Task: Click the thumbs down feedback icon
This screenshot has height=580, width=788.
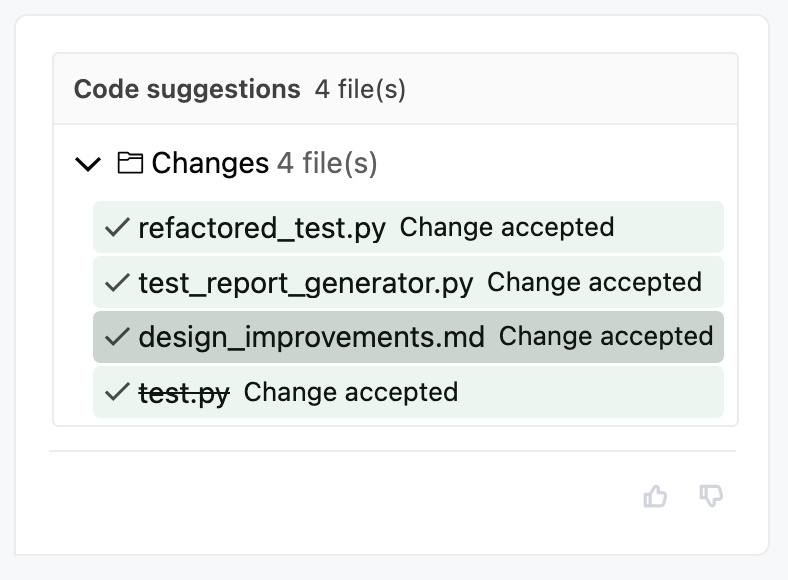Action: 711,496
